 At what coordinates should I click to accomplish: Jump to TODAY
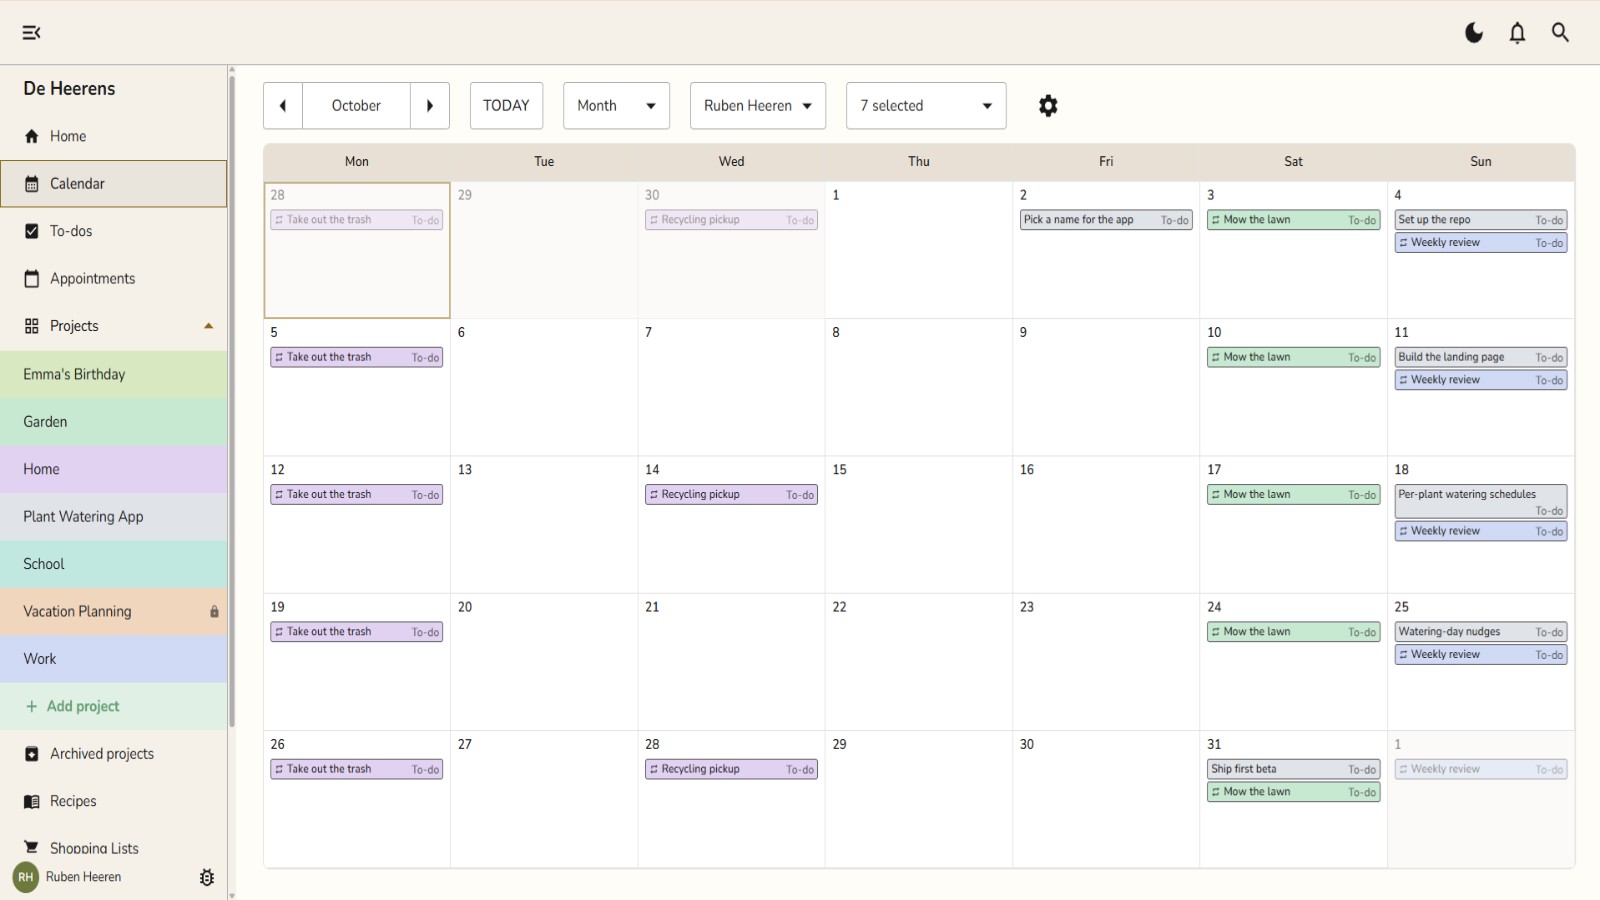506,106
